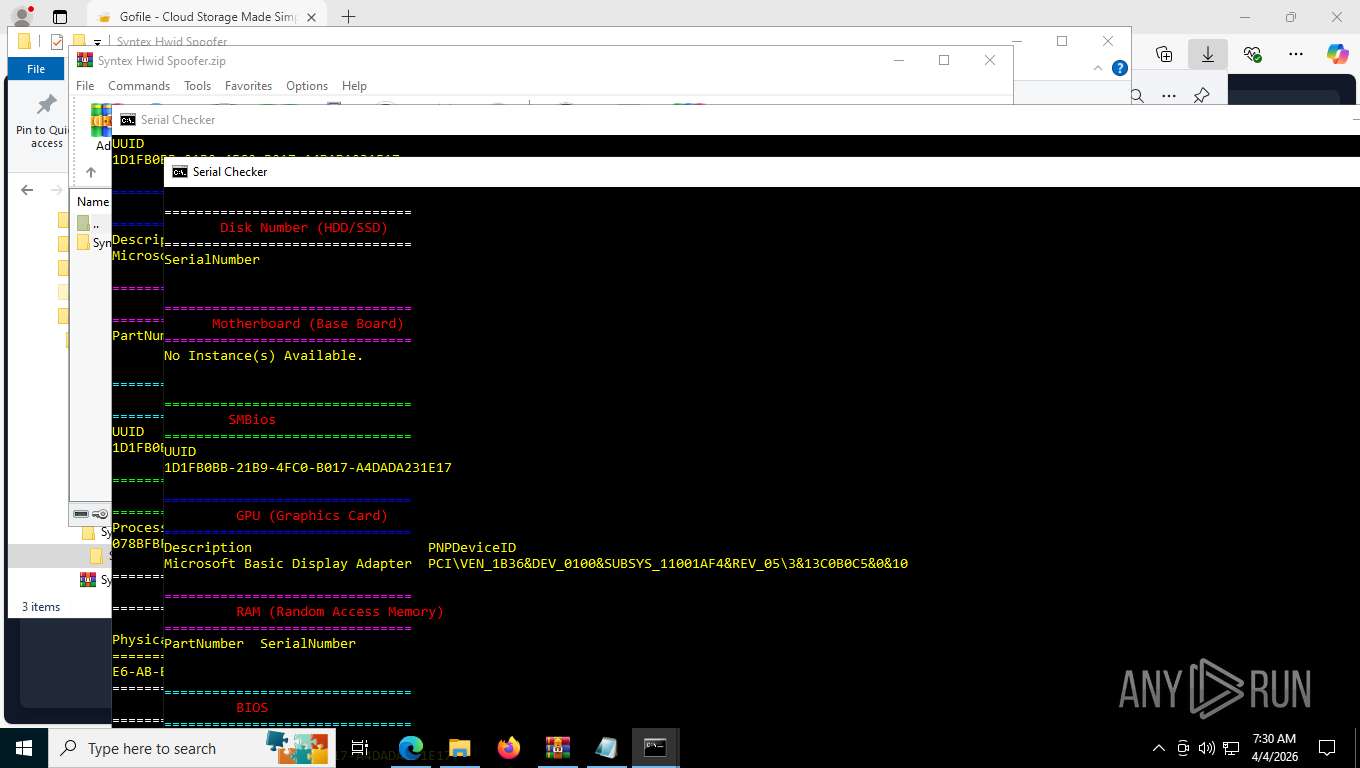
Task: Click taskbar clock showing 7:30 AM
Action: tap(1274, 748)
